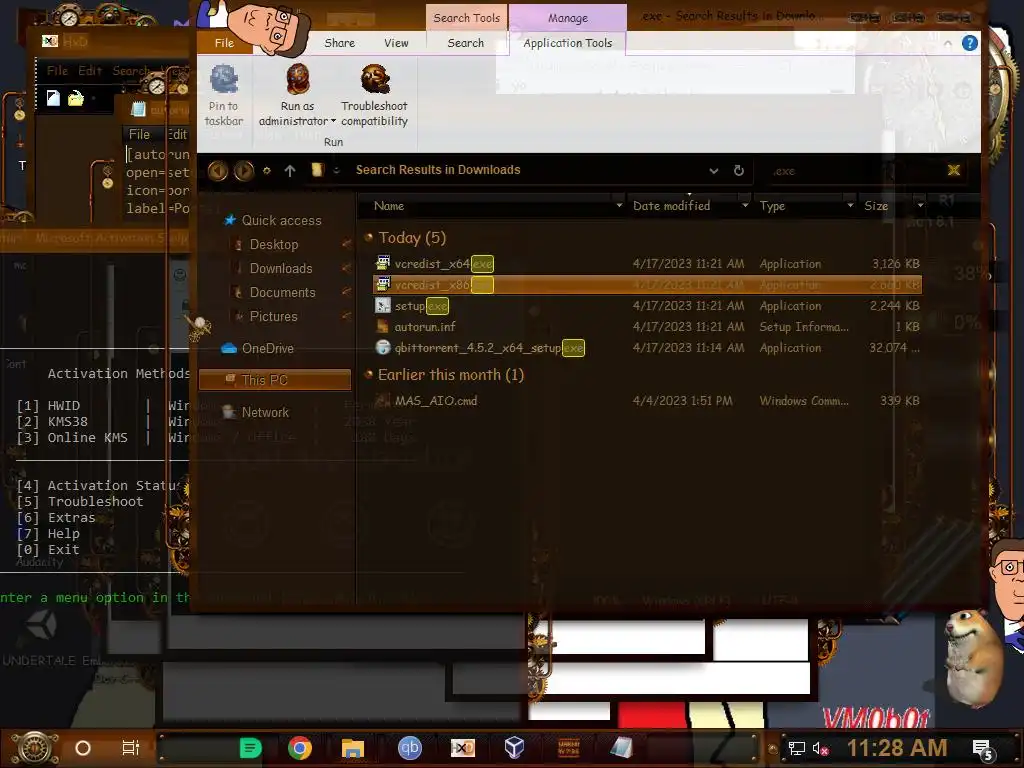Go back with the Back arrow button
The width and height of the screenshot is (1024, 768).
pyautogui.click(x=217, y=170)
